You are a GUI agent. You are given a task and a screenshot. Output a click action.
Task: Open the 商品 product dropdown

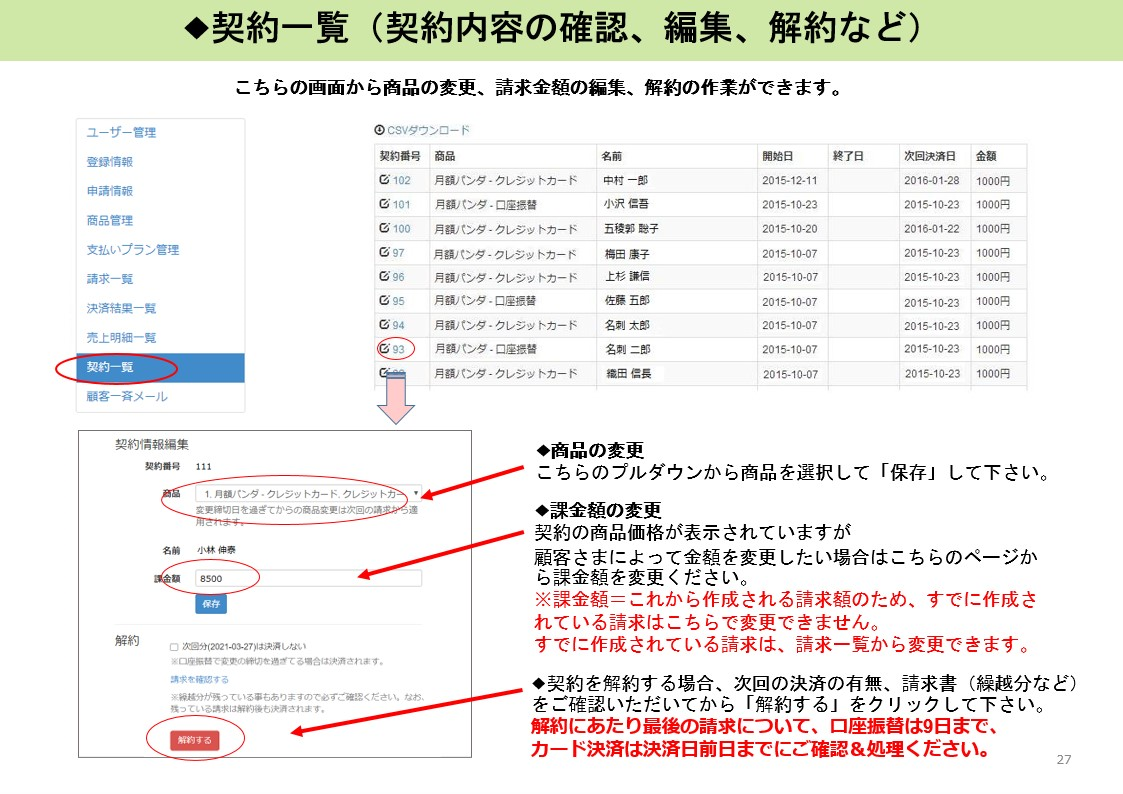(x=308, y=494)
